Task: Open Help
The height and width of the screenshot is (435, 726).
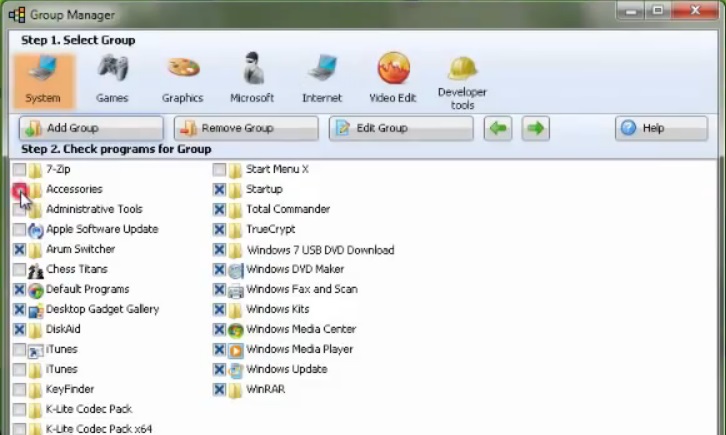Action: [661, 128]
